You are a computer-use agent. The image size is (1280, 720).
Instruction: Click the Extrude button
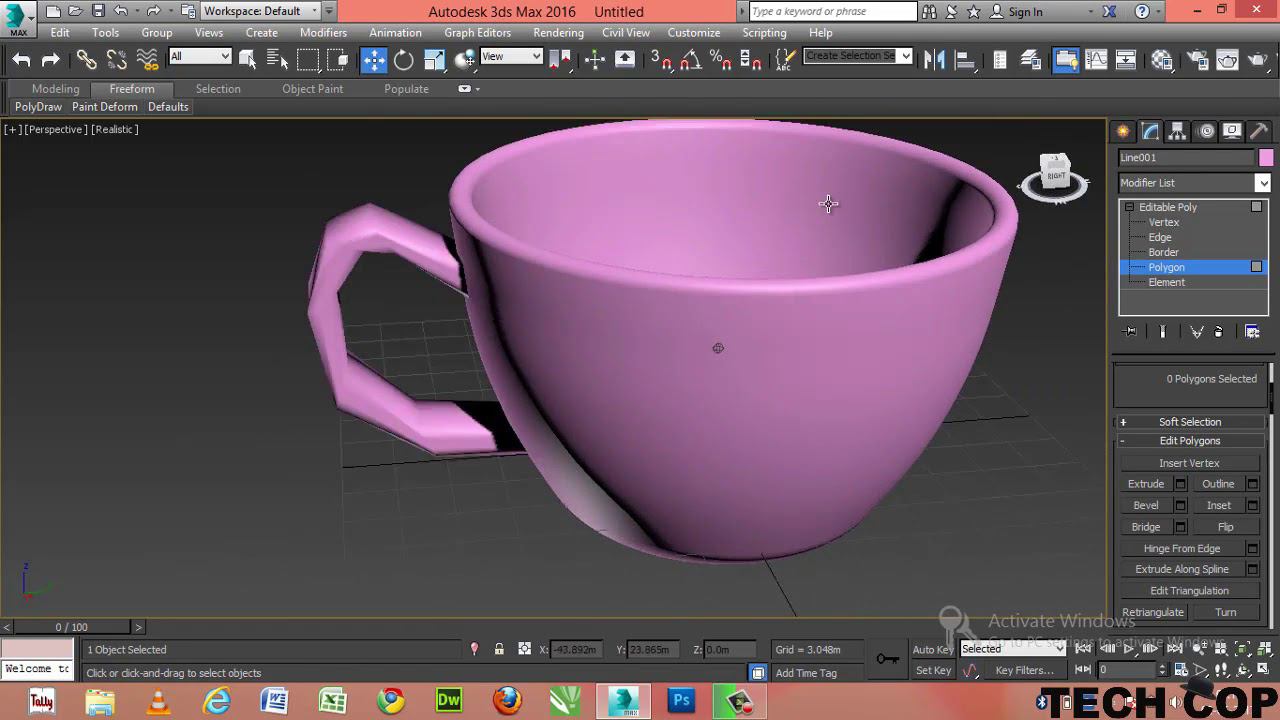[x=1146, y=484]
